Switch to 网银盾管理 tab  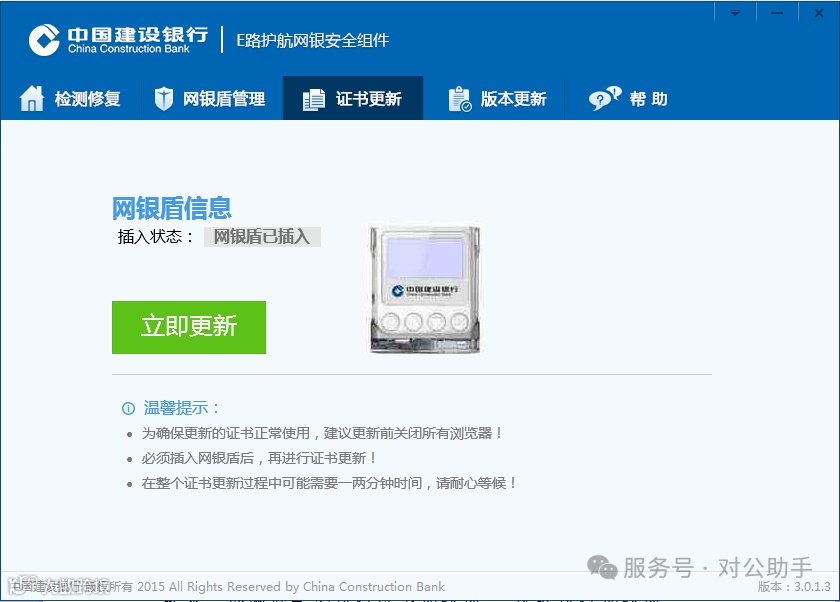click(x=212, y=99)
